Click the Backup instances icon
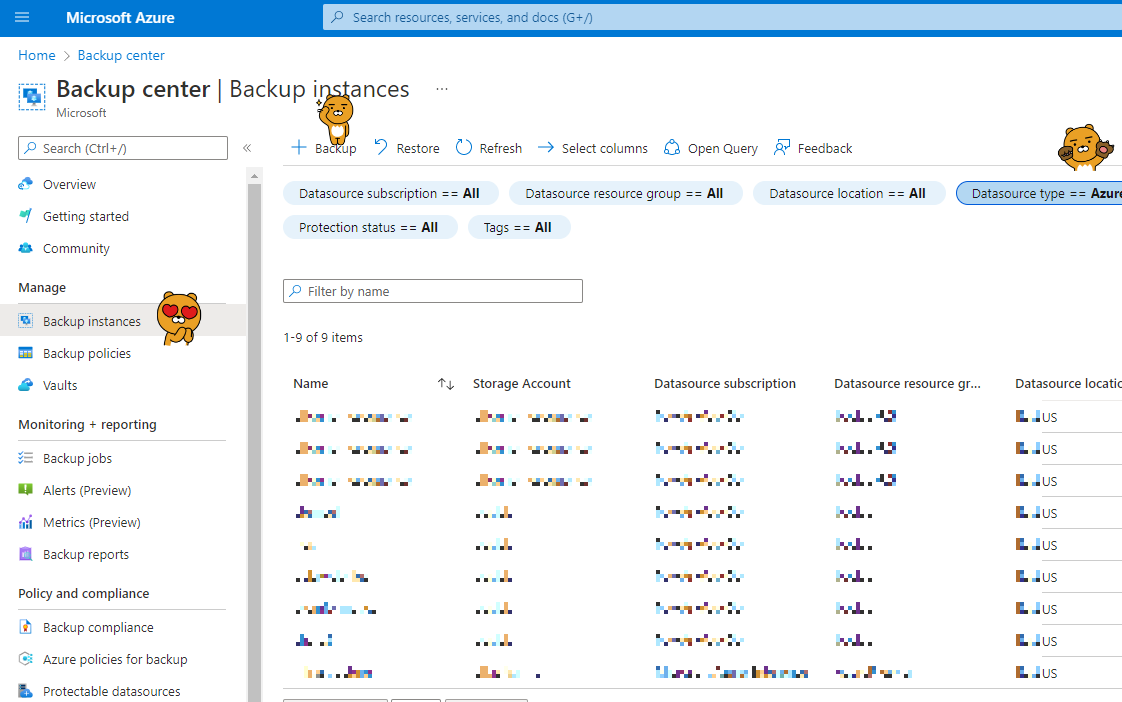 point(26,321)
